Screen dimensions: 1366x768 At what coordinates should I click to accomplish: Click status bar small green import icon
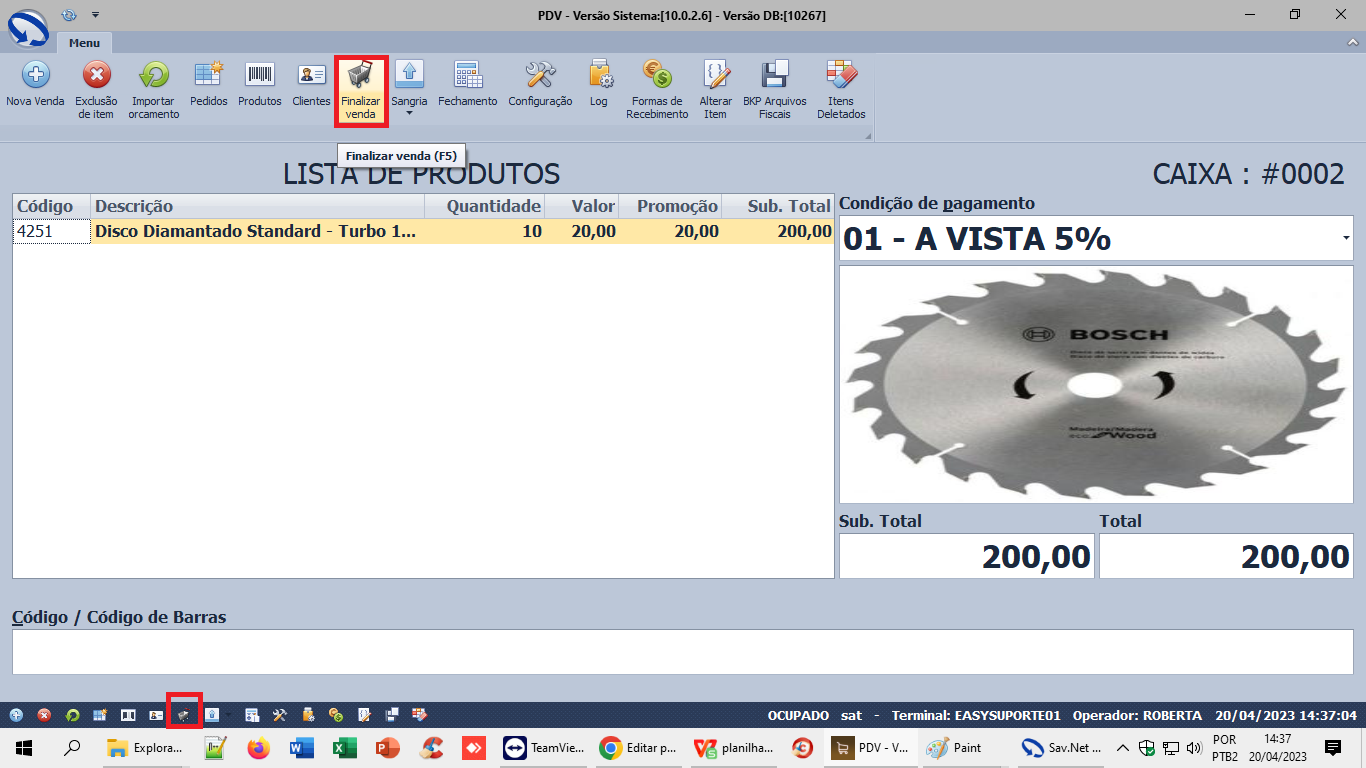pyautogui.click(x=72, y=715)
